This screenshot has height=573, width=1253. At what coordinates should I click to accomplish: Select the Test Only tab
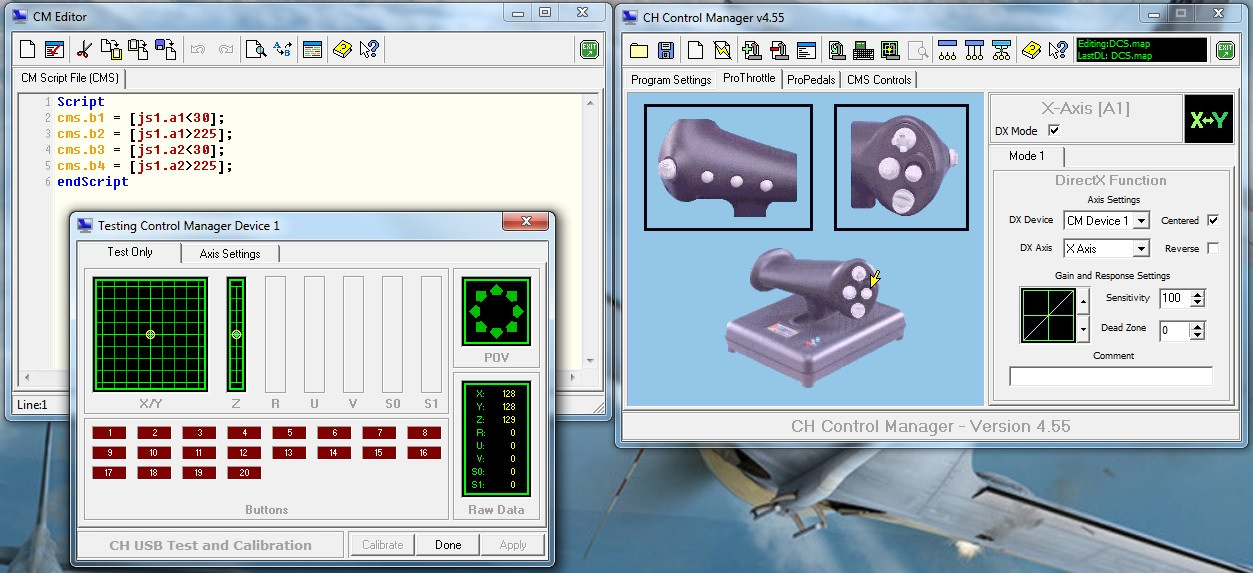click(x=130, y=252)
